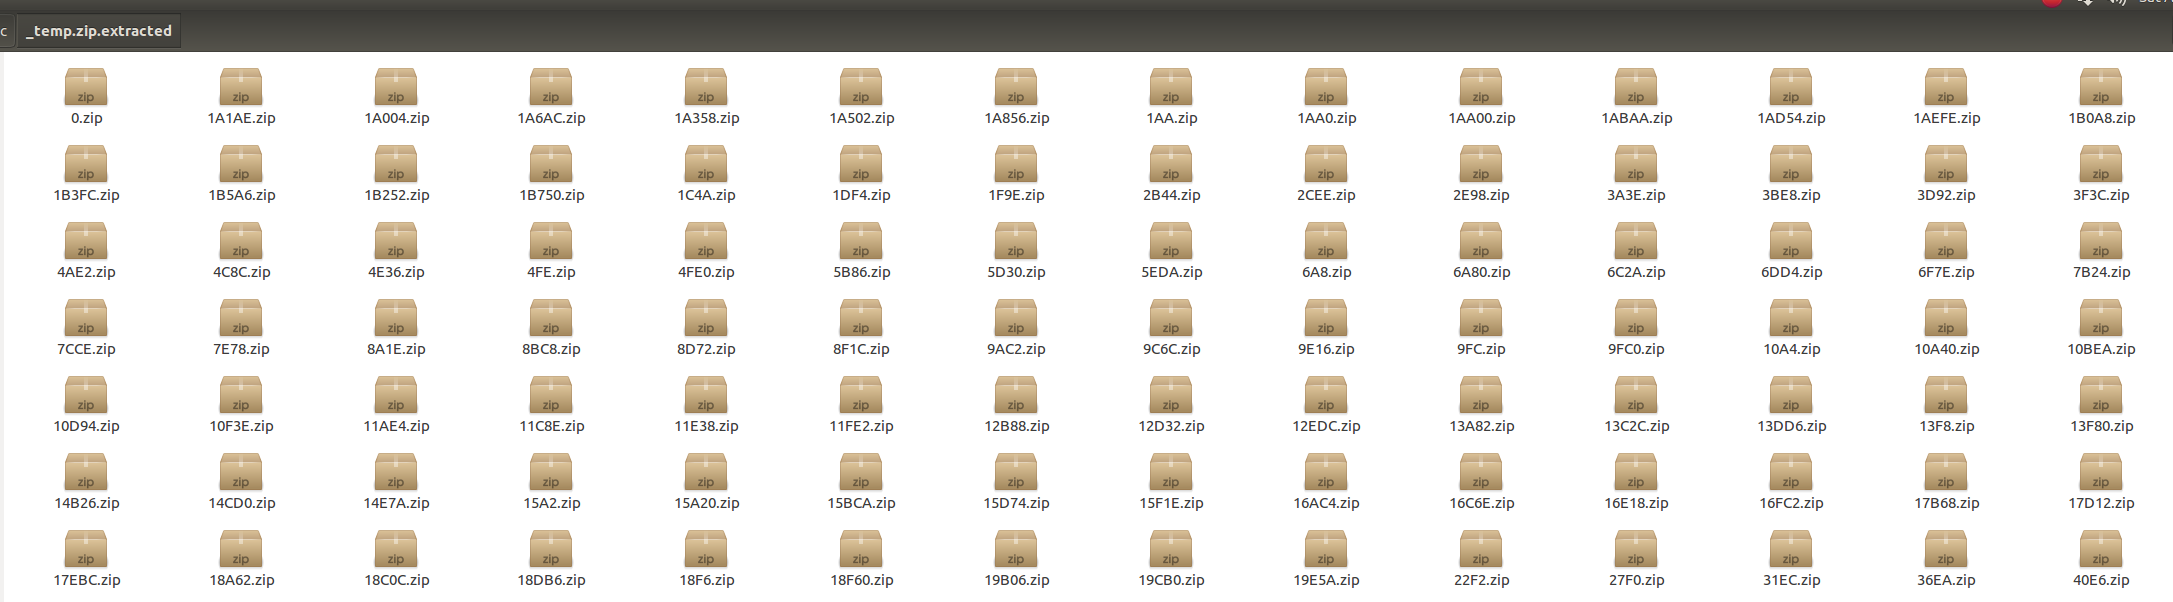Image resolution: width=2173 pixels, height=602 pixels.
Task: Select the 1AEFE.zip icon
Action: (1946, 87)
